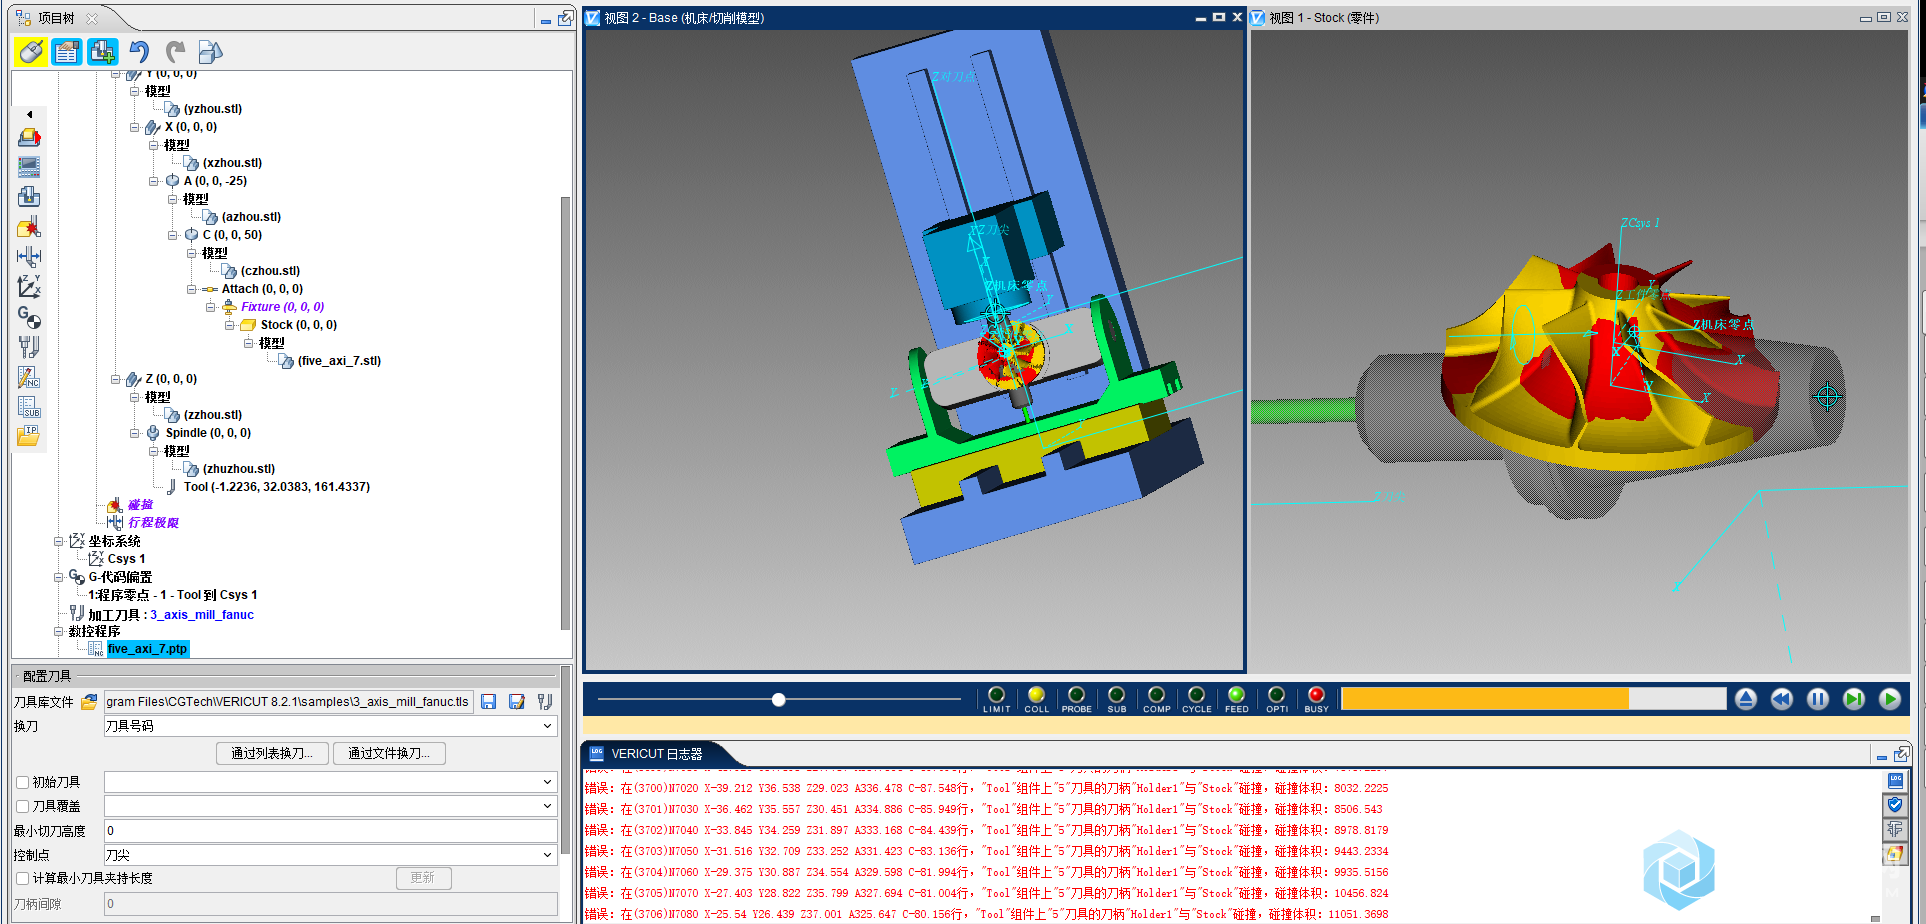Click the undo arrow in project tree toolbar
This screenshot has width=1926, height=924.
(x=140, y=52)
